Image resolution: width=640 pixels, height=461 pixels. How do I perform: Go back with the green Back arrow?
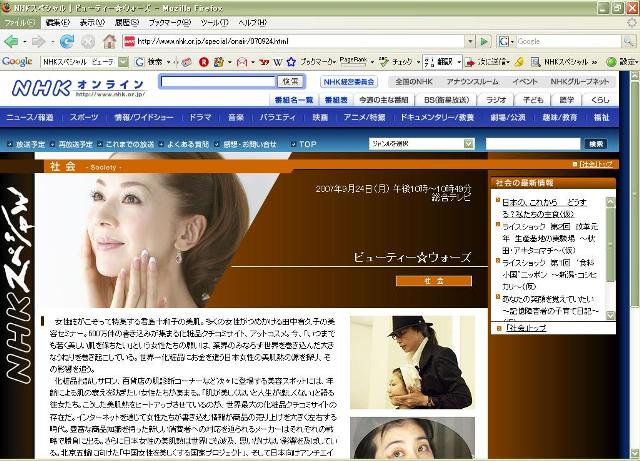[x=11, y=41]
